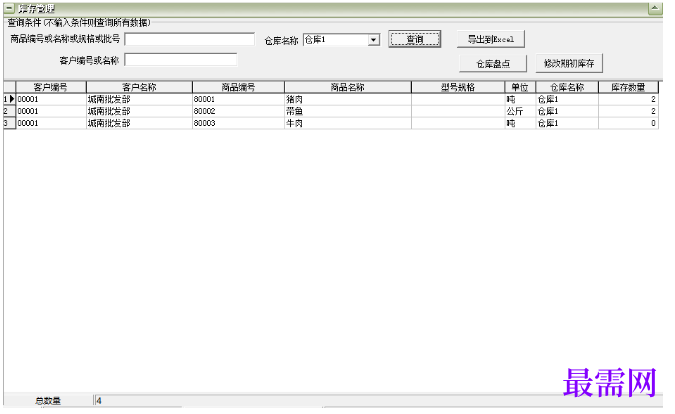Click the 仓库名称 column header
Viewport: 675px width, 414px height.
[x=567, y=87]
